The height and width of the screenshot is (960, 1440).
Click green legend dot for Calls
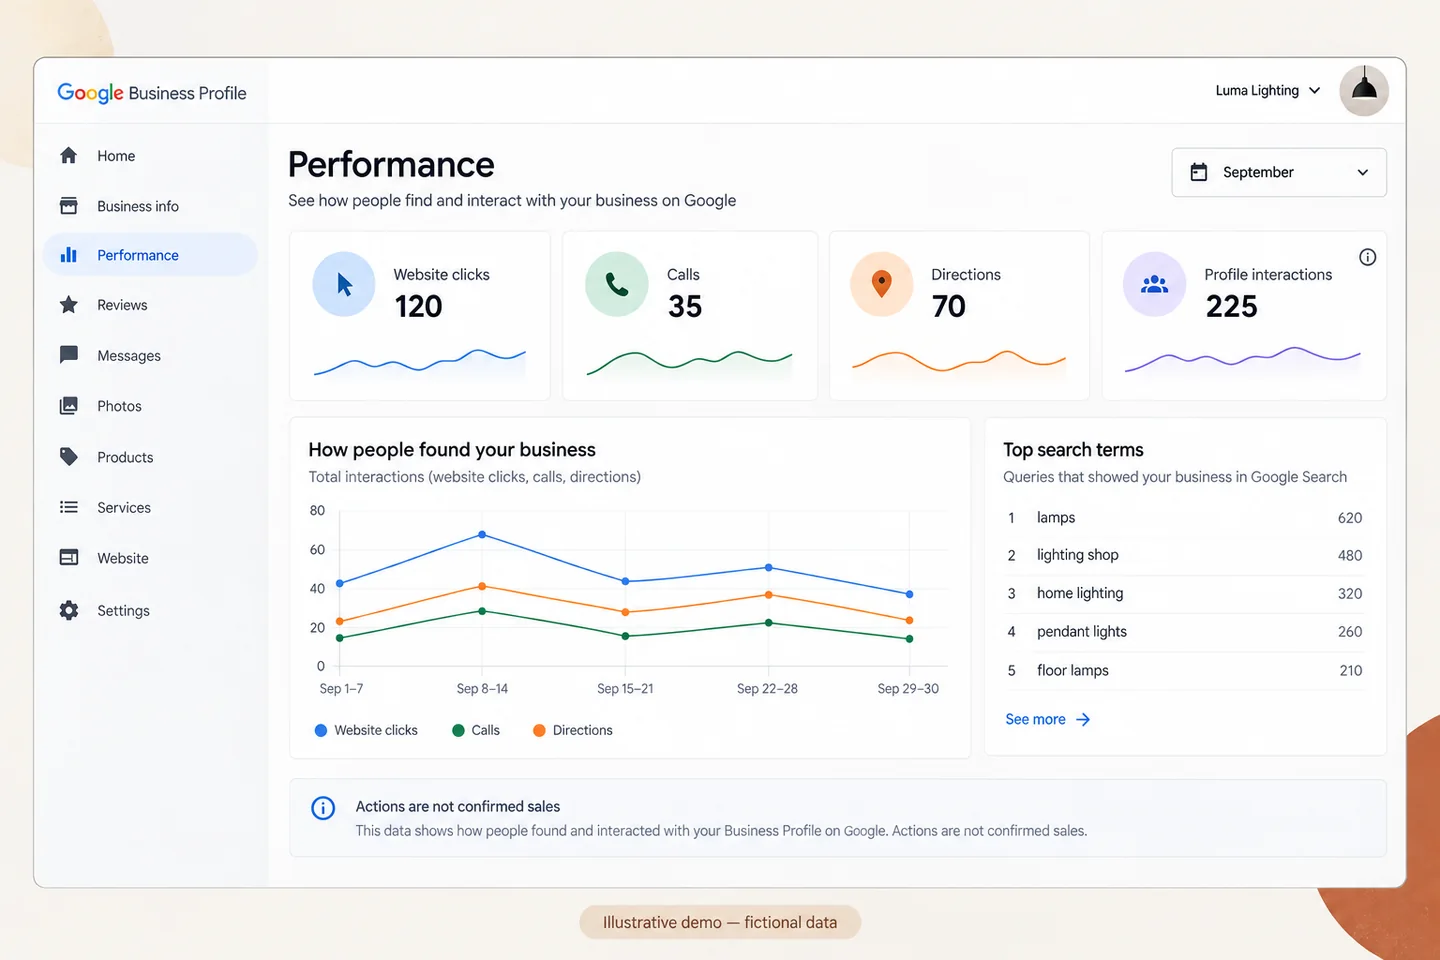tap(458, 730)
